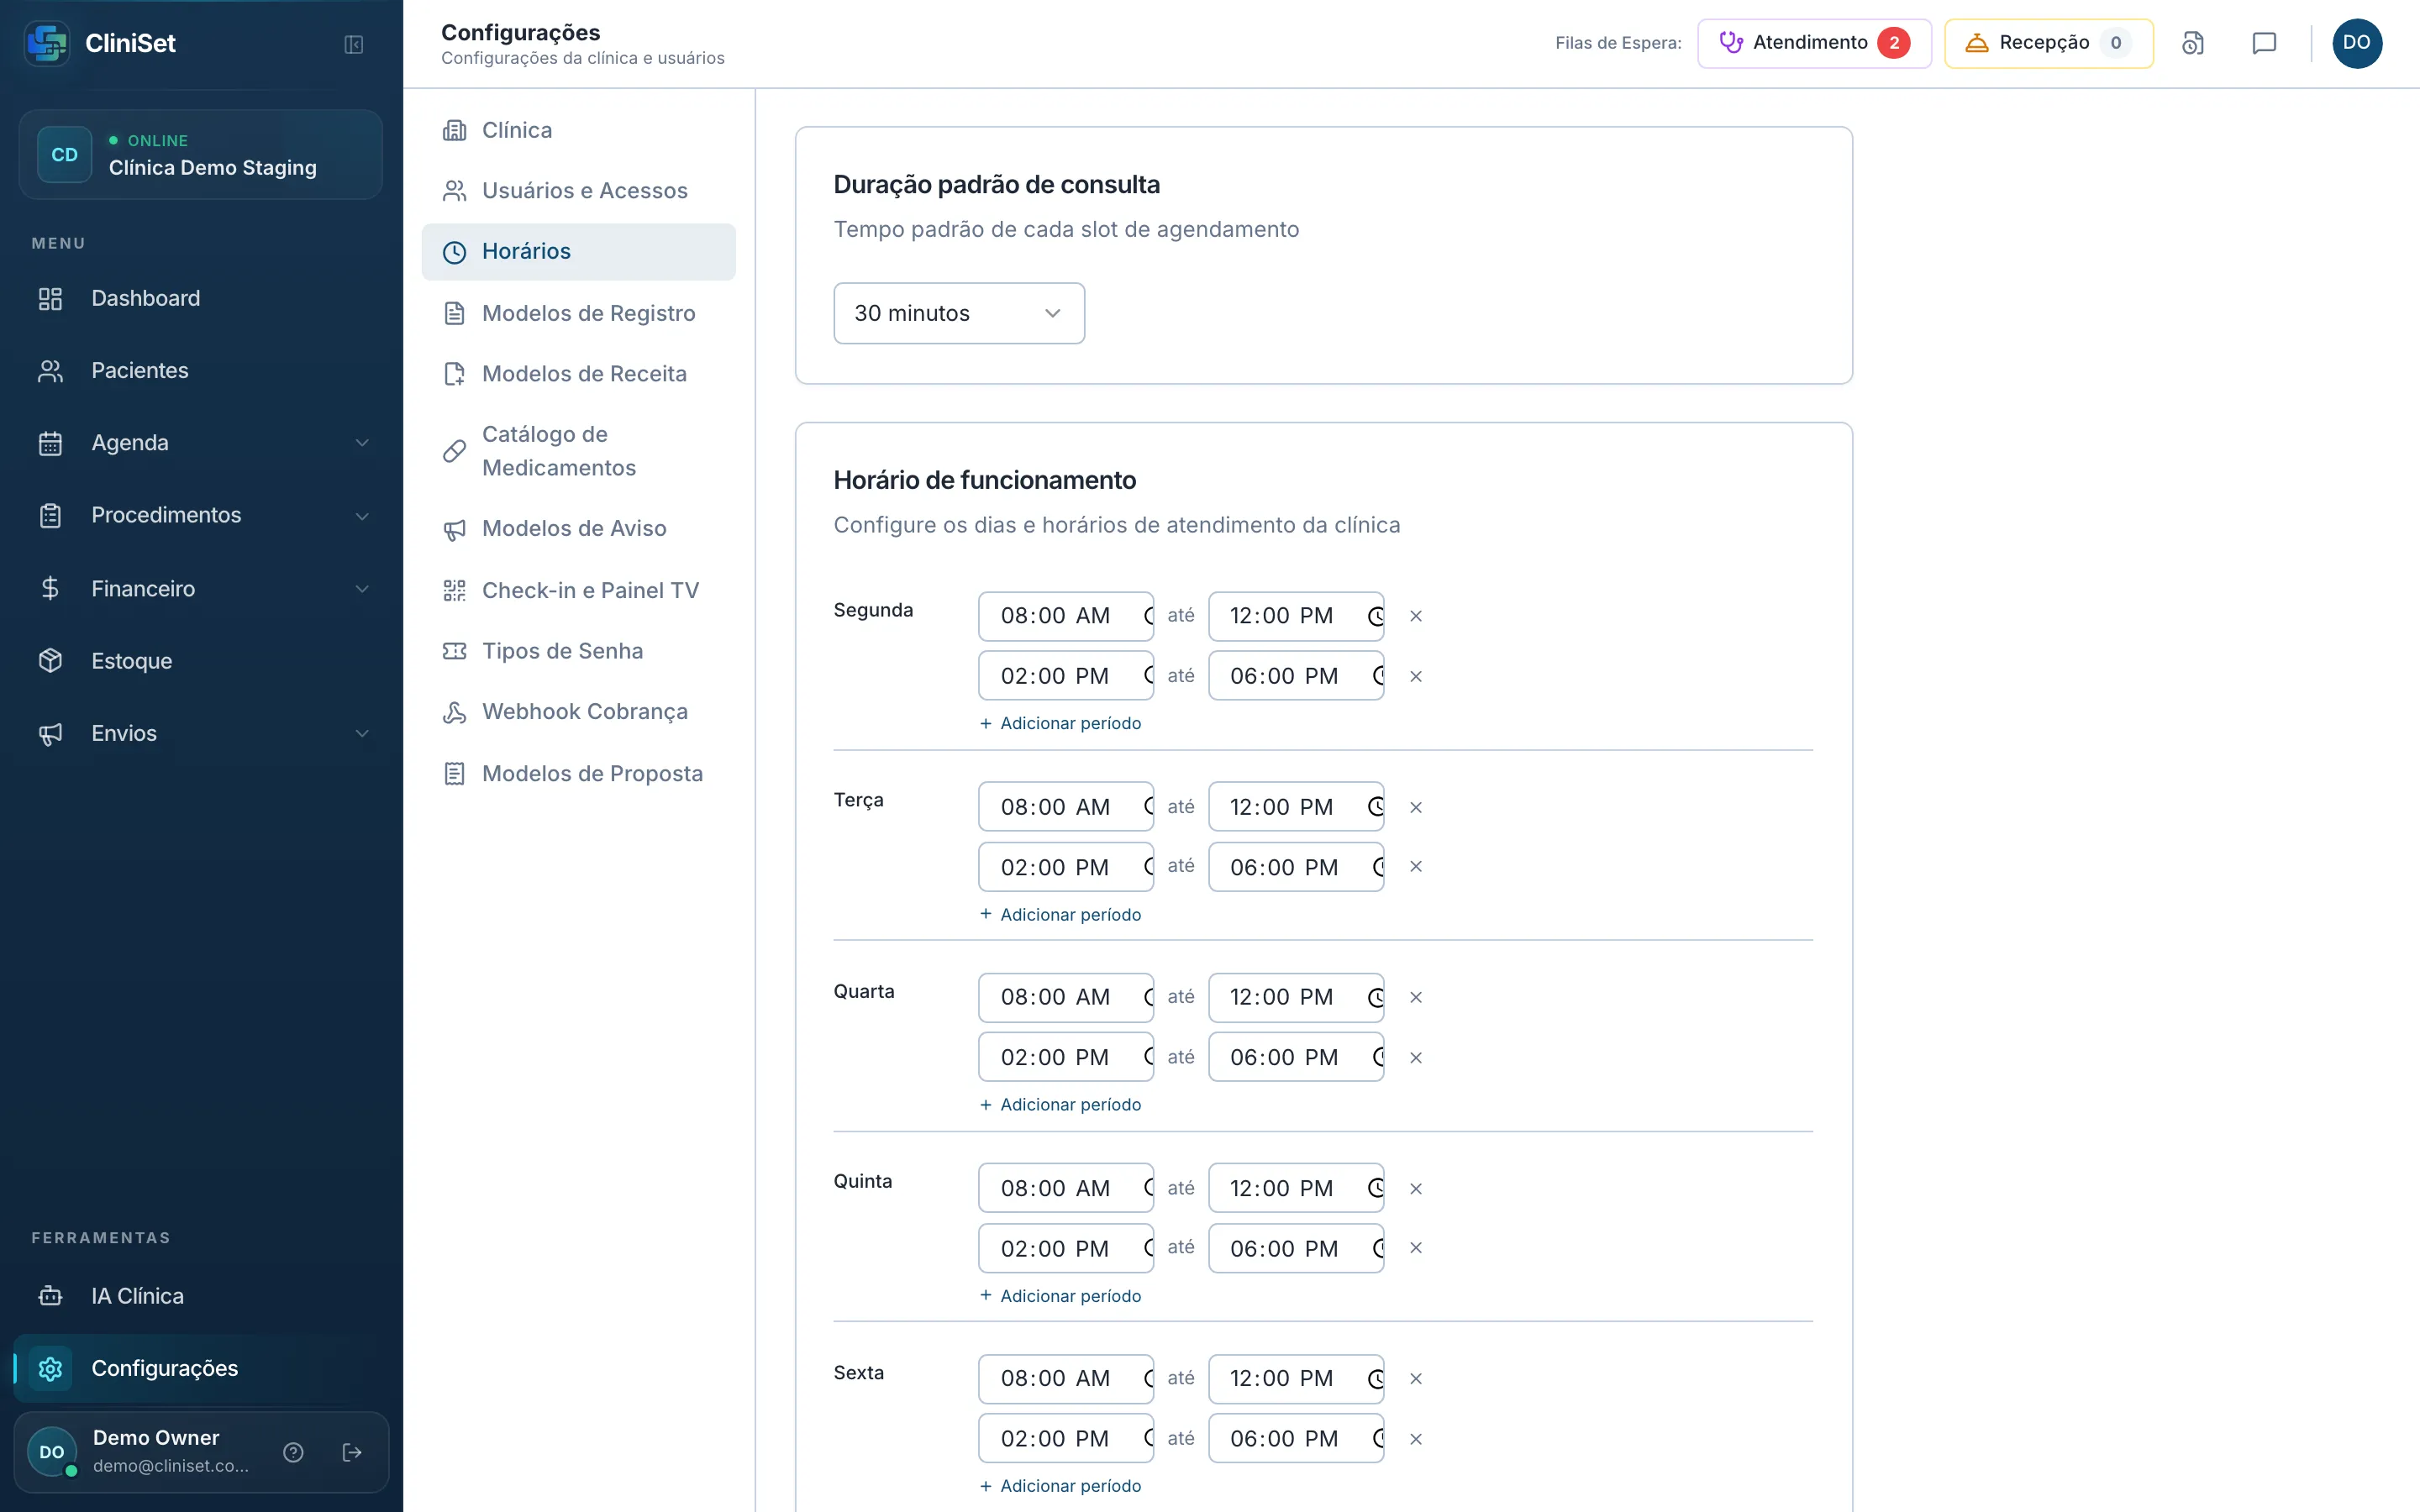Expand the Procedimentos menu chevron
The image size is (2420, 1512).
362,516
